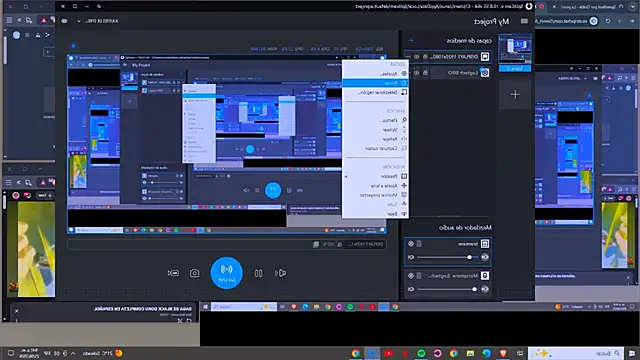The image size is (640, 360).
Task: Click the chevron next to Ajustes de stream
Action: pos(79,21)
